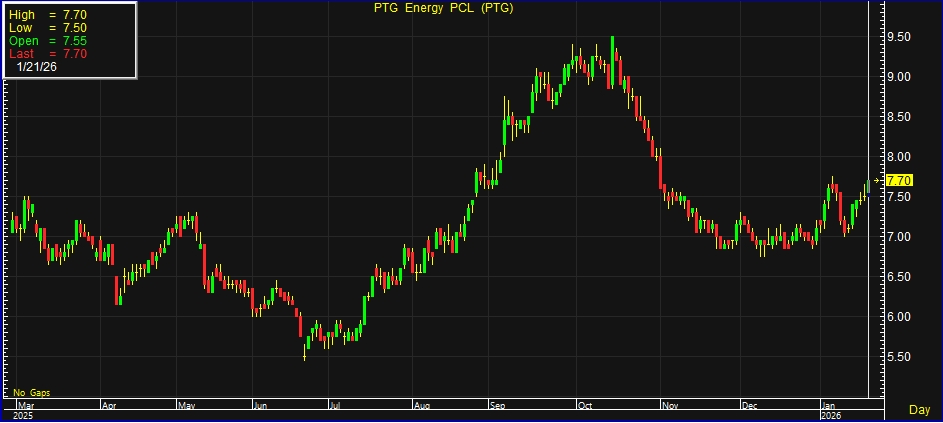Click the red Last = 7.70 readout
The image size is (943, 423).
pyautogui.click(x=48, y=54)
